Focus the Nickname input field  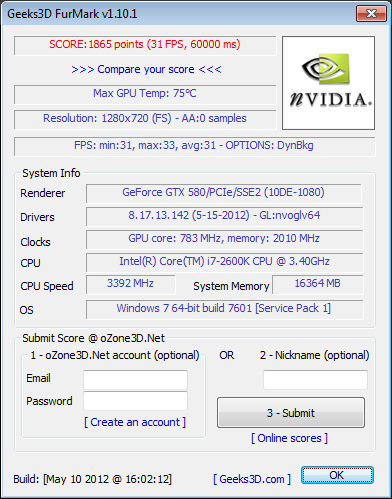click(x=315, y=380)
